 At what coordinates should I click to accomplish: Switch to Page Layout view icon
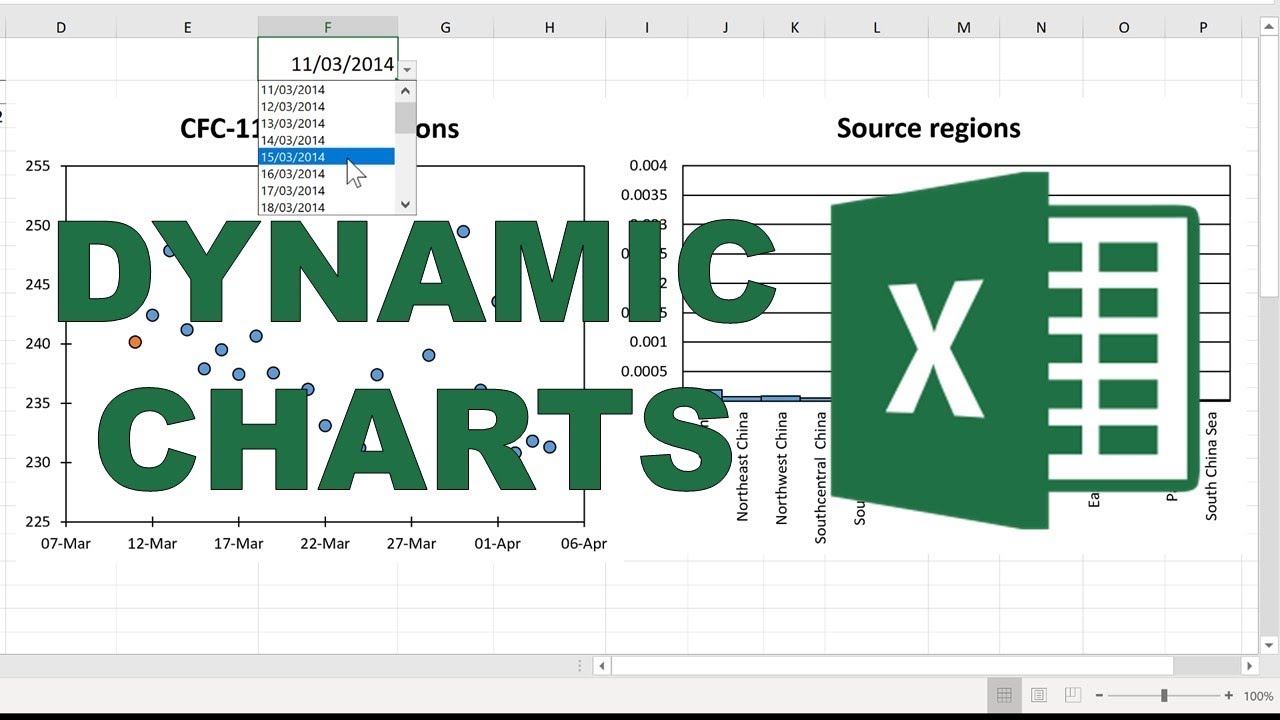pyautogui.click(x=1039, y=695)
